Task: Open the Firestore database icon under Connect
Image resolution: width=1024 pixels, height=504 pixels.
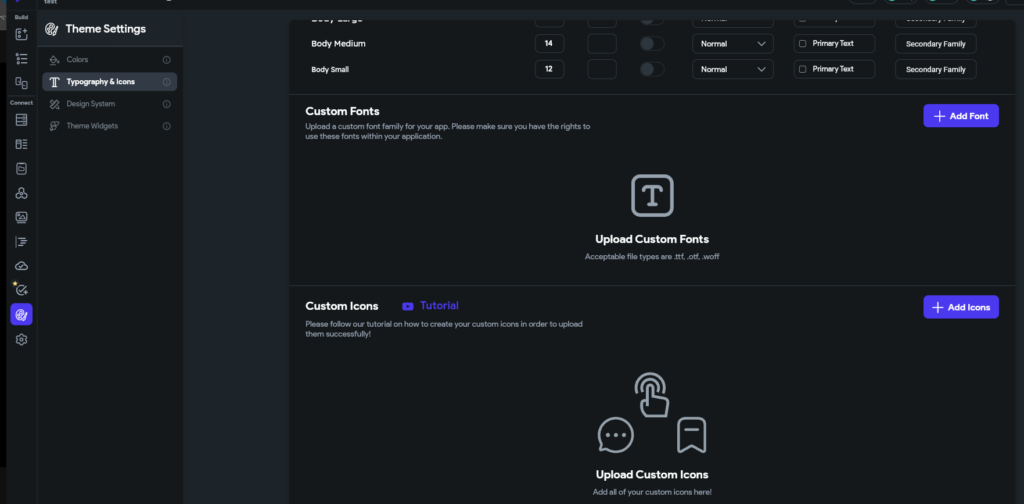Action: (21, 120)
